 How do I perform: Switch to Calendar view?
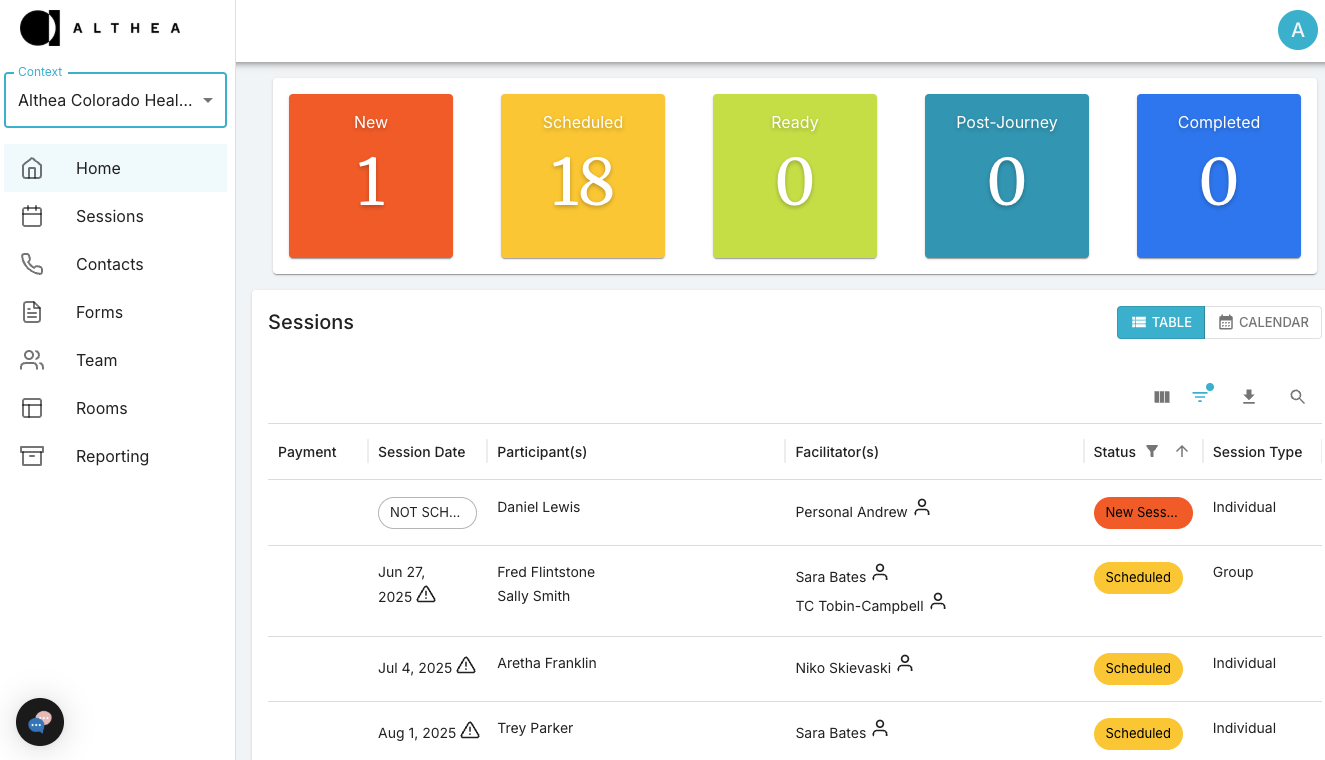point(1263,322)
